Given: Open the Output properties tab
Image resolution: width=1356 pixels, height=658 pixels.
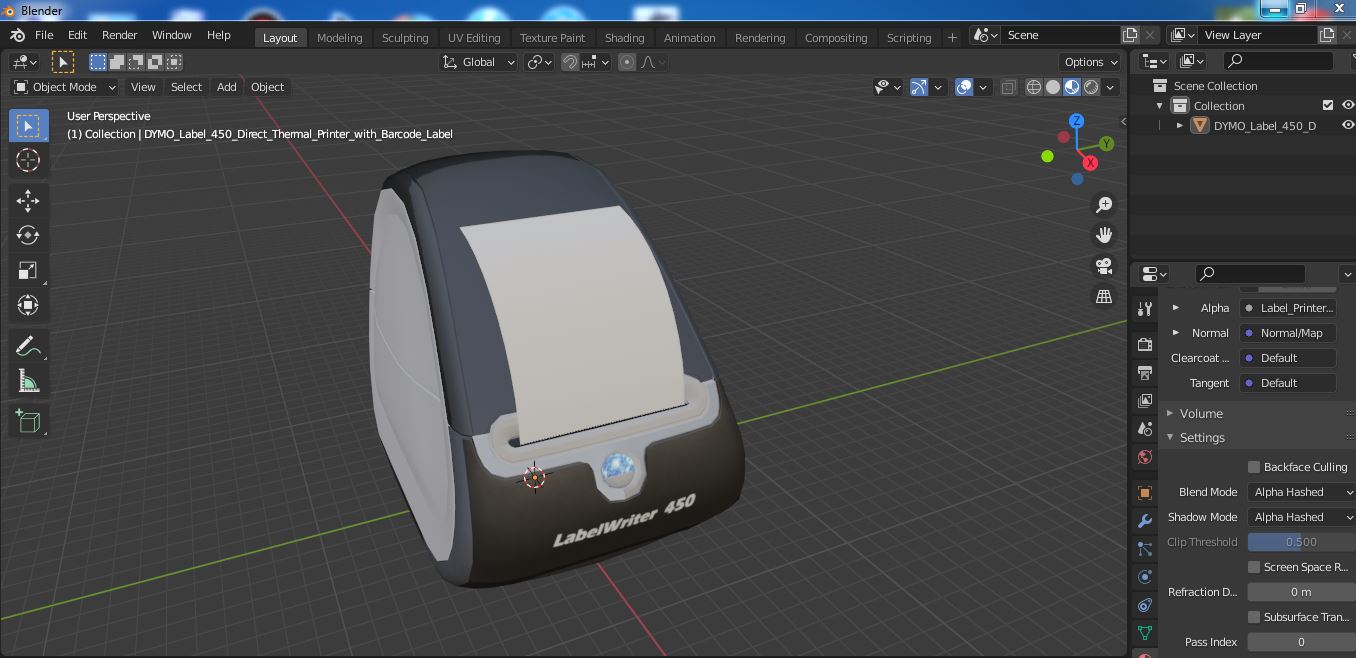Looking at the screenshot, I should click(1145, 372).
